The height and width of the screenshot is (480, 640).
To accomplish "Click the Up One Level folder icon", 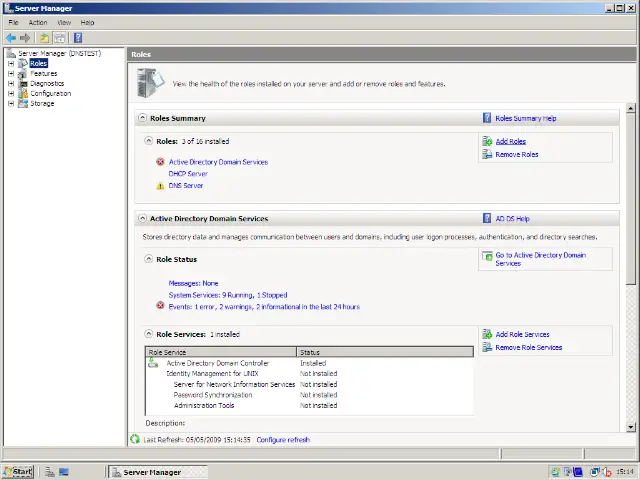I will pos(44,38).
